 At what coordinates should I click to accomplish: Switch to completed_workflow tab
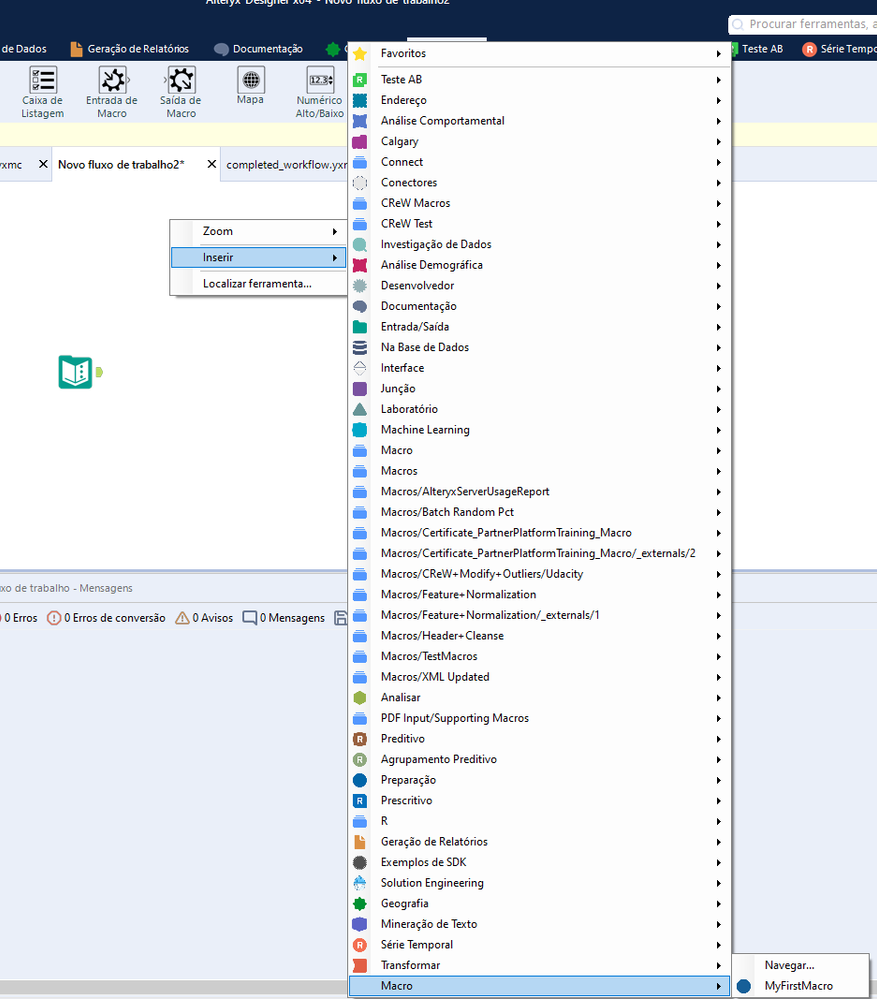(x=286, y=164)
